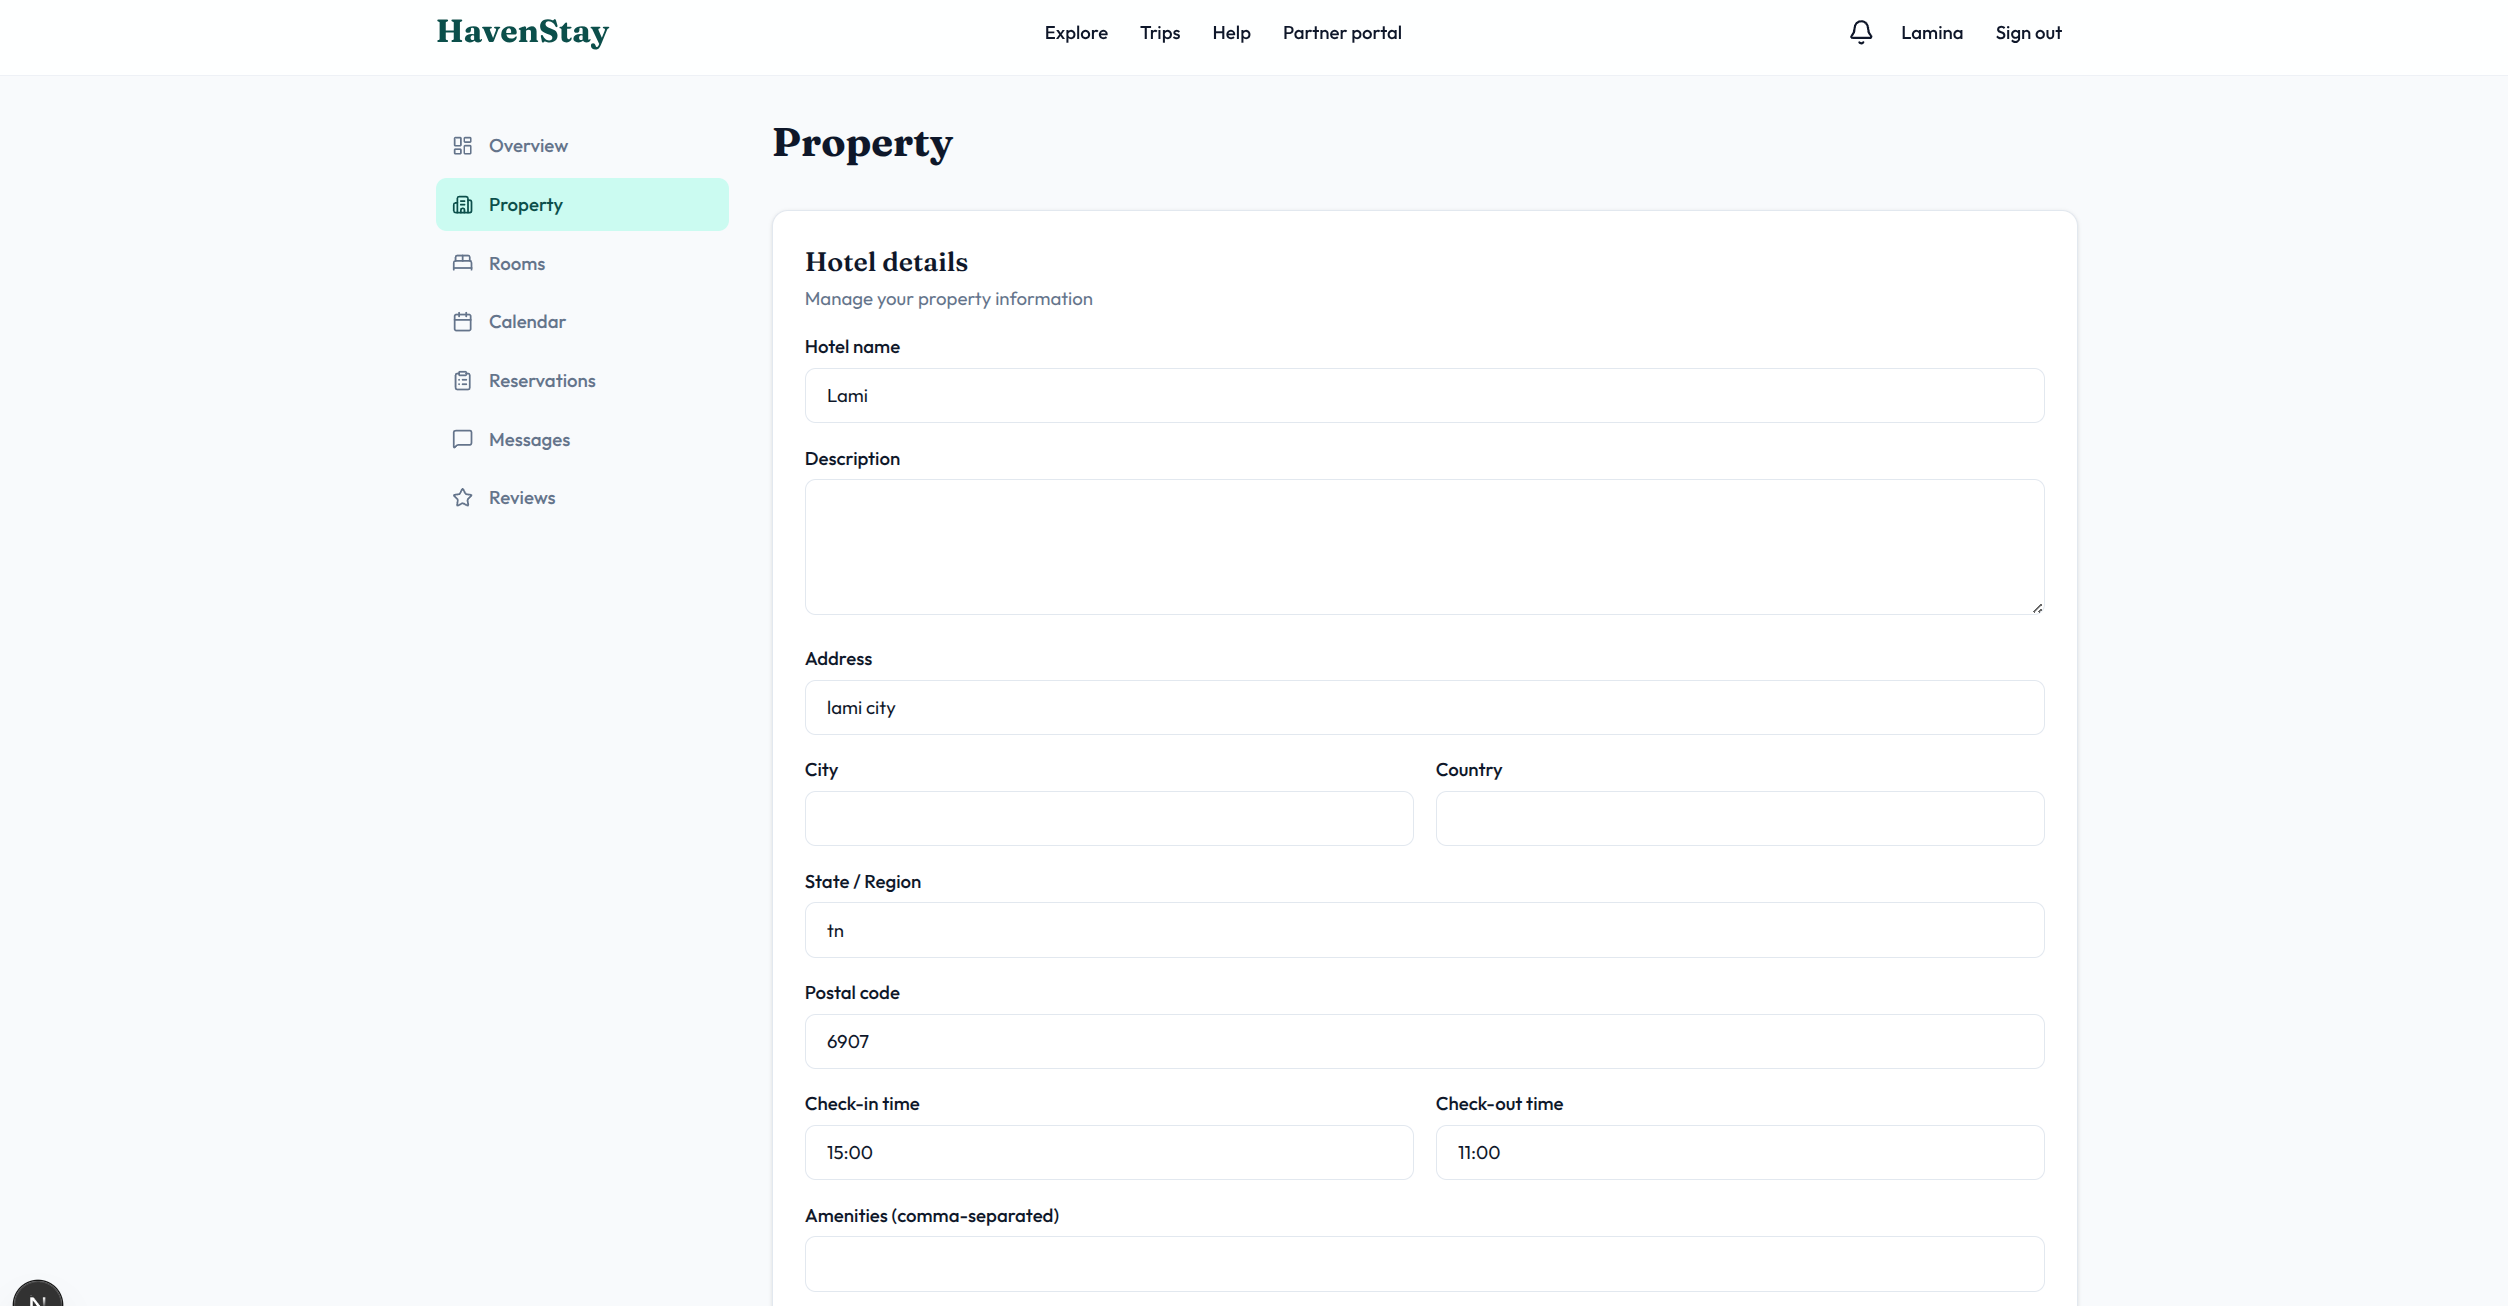Click the Amenities input field
The image size is (2508, 1306).
point(1424,1264)
